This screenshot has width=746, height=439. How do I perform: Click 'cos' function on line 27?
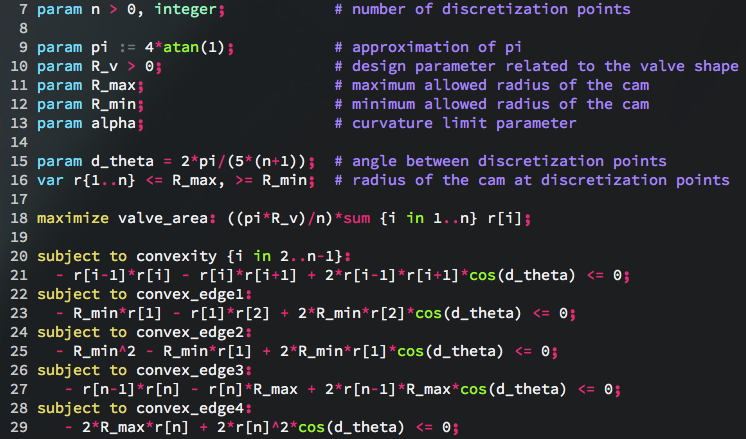pyautogui.click(x=473, y=390)
